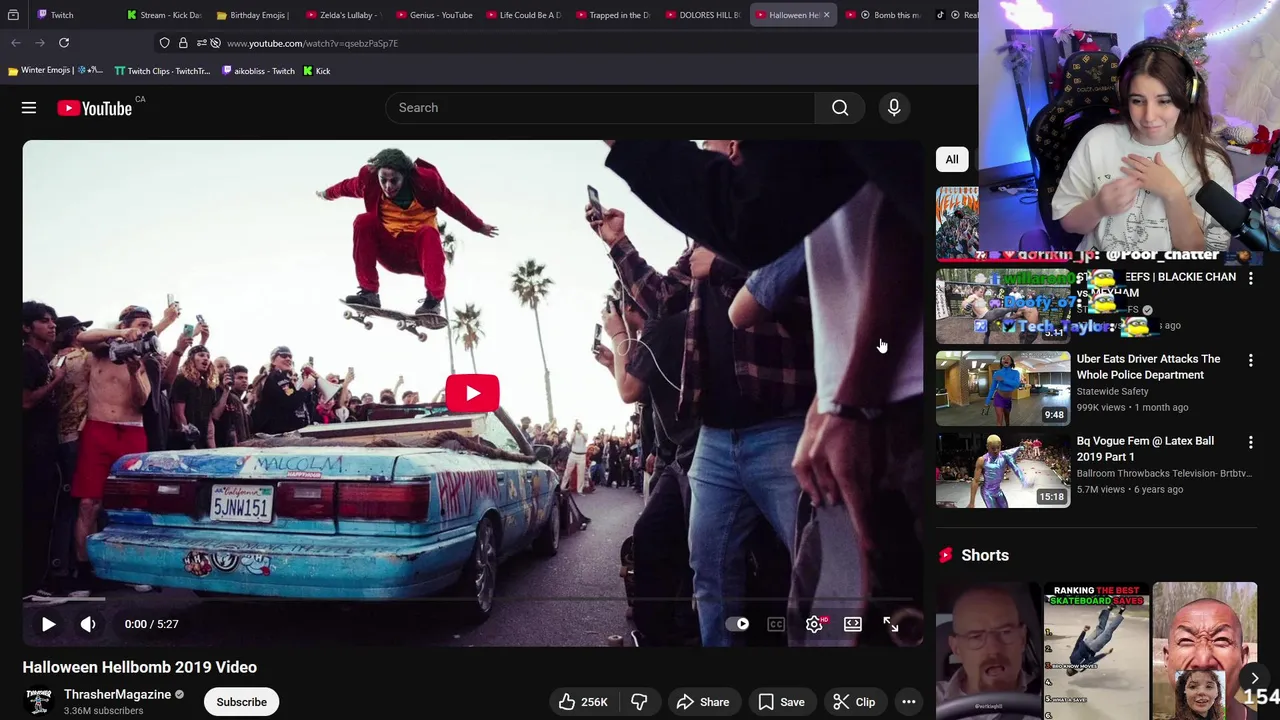
Task: Open Bq Vogue Fem video thumbnail
Action: pos(1003,470)
